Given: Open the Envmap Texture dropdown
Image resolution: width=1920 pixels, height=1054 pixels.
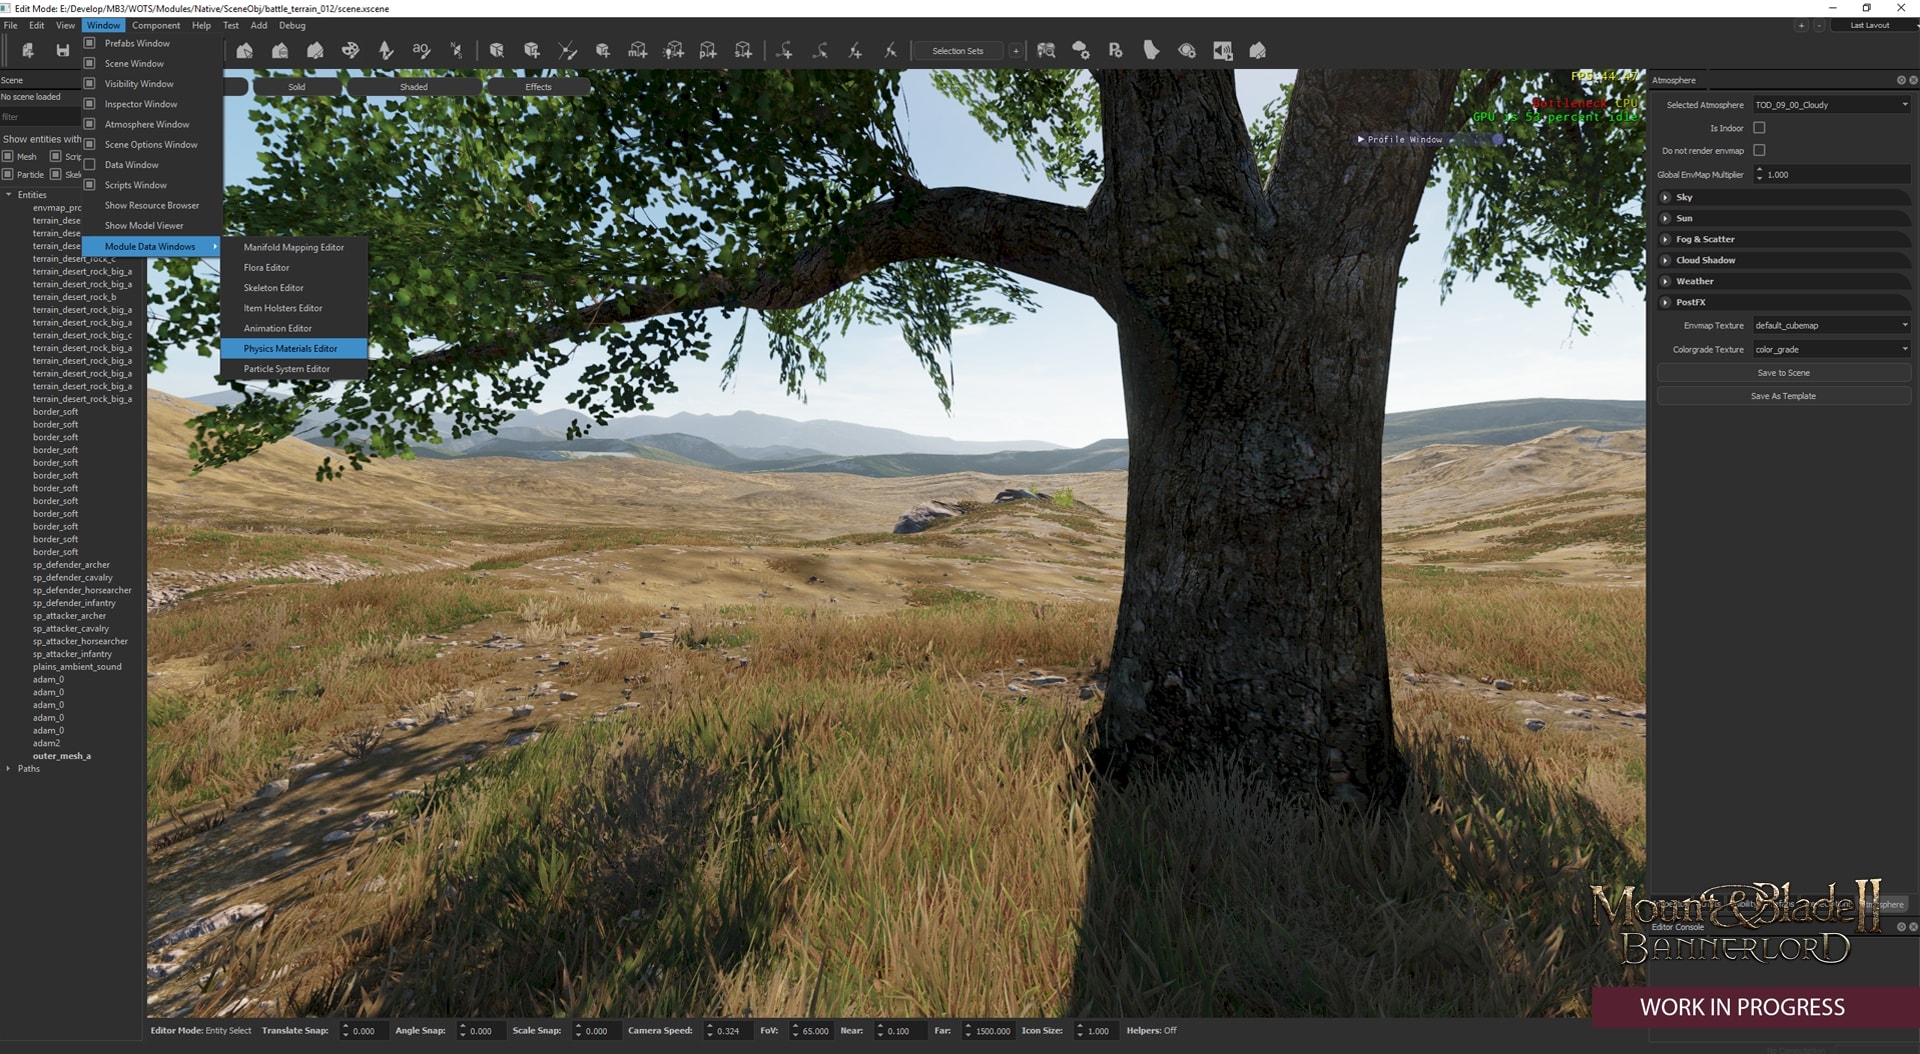Looking at the screenshot, I should 1831,325.
